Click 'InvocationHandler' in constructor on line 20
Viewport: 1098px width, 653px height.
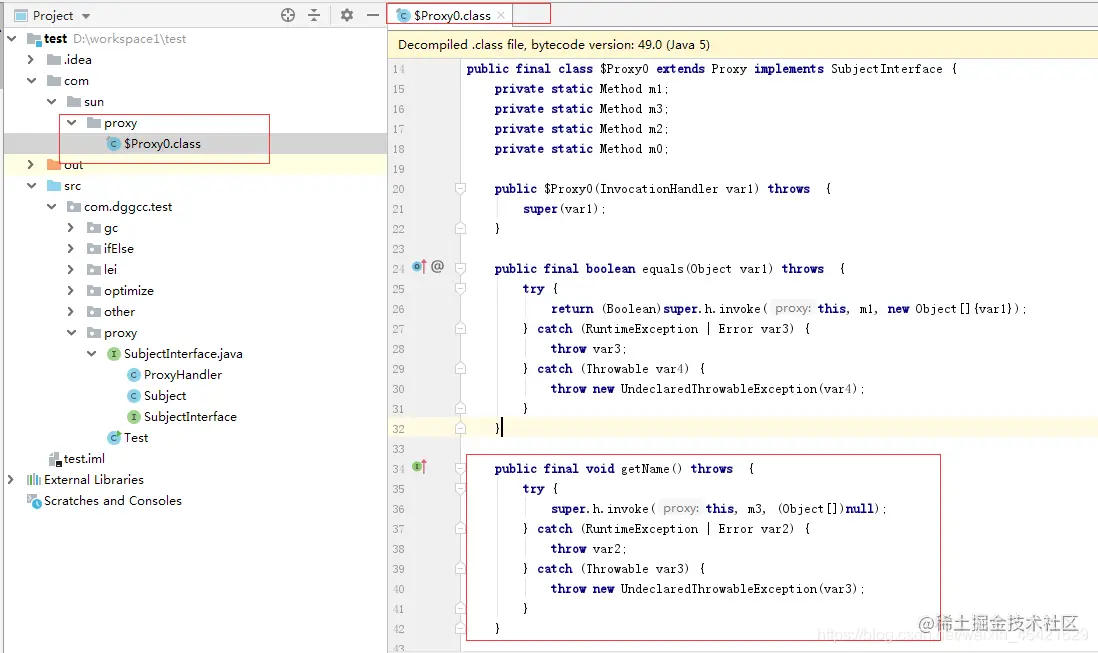pos(659,188)
